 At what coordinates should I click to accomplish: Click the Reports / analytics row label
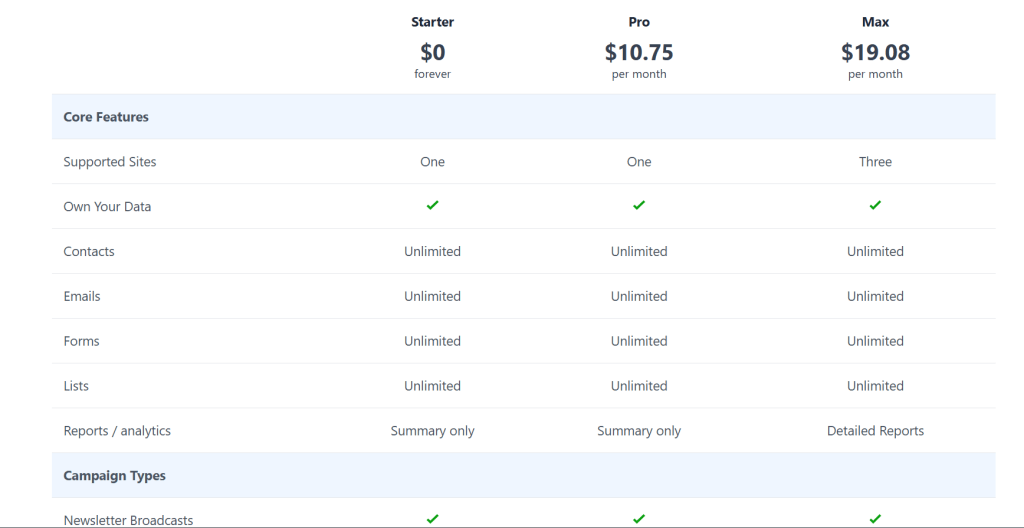(x=117, y=431)
